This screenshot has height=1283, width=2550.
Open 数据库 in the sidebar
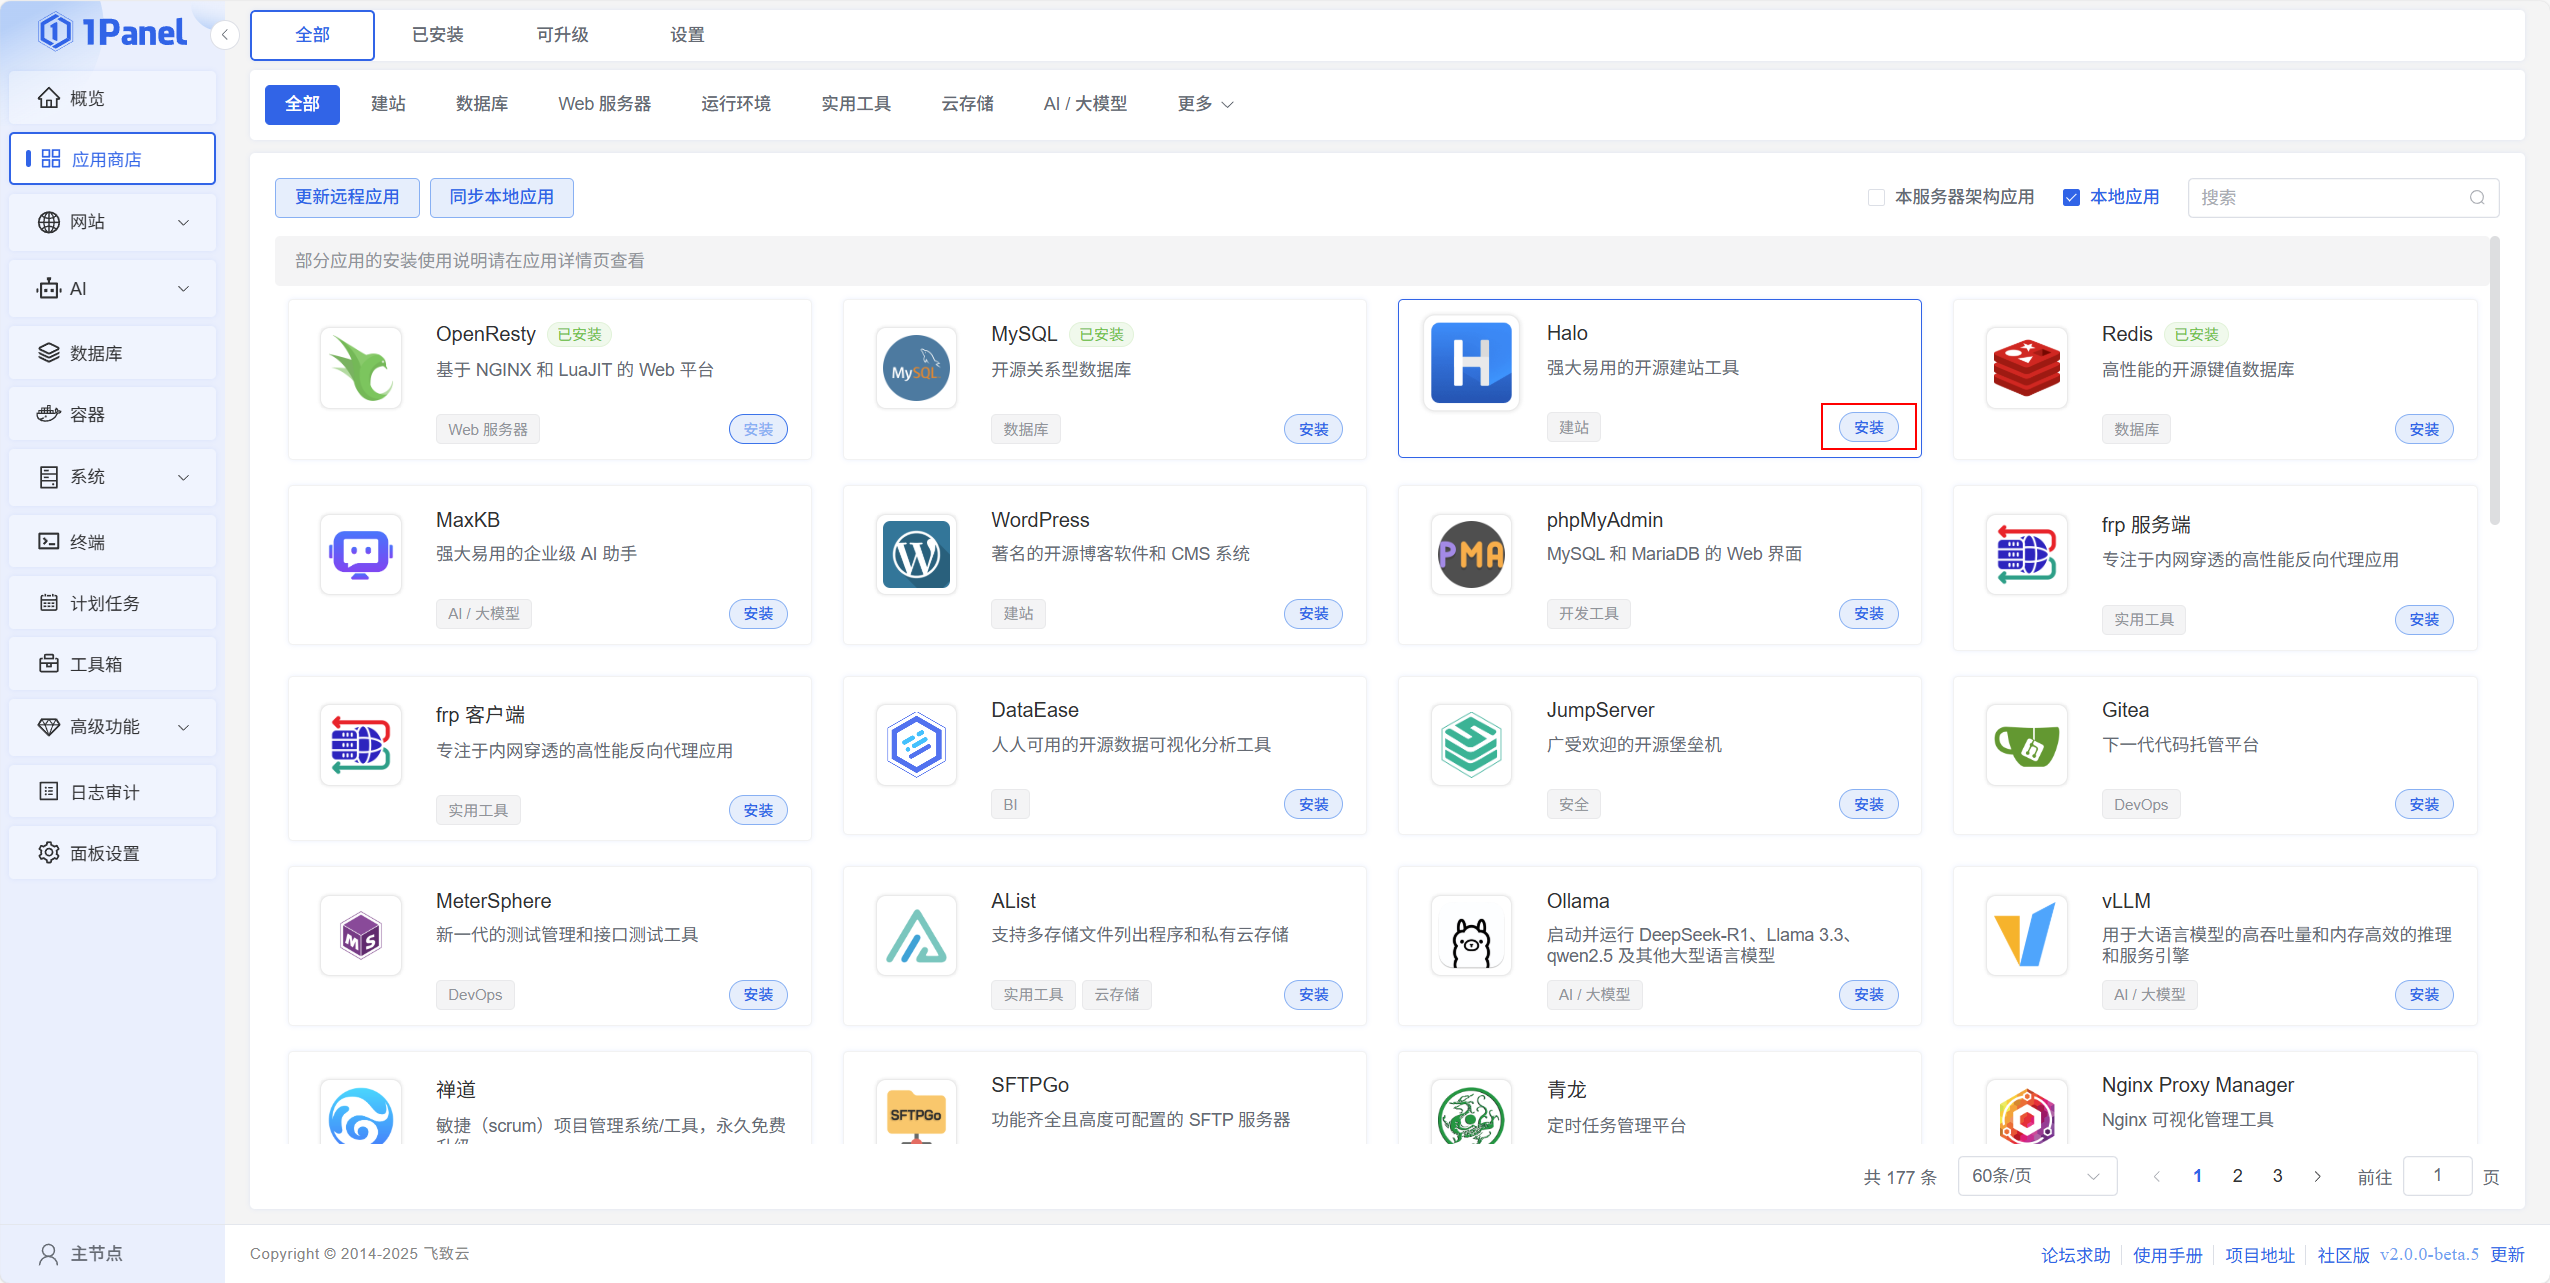point(112,353)
